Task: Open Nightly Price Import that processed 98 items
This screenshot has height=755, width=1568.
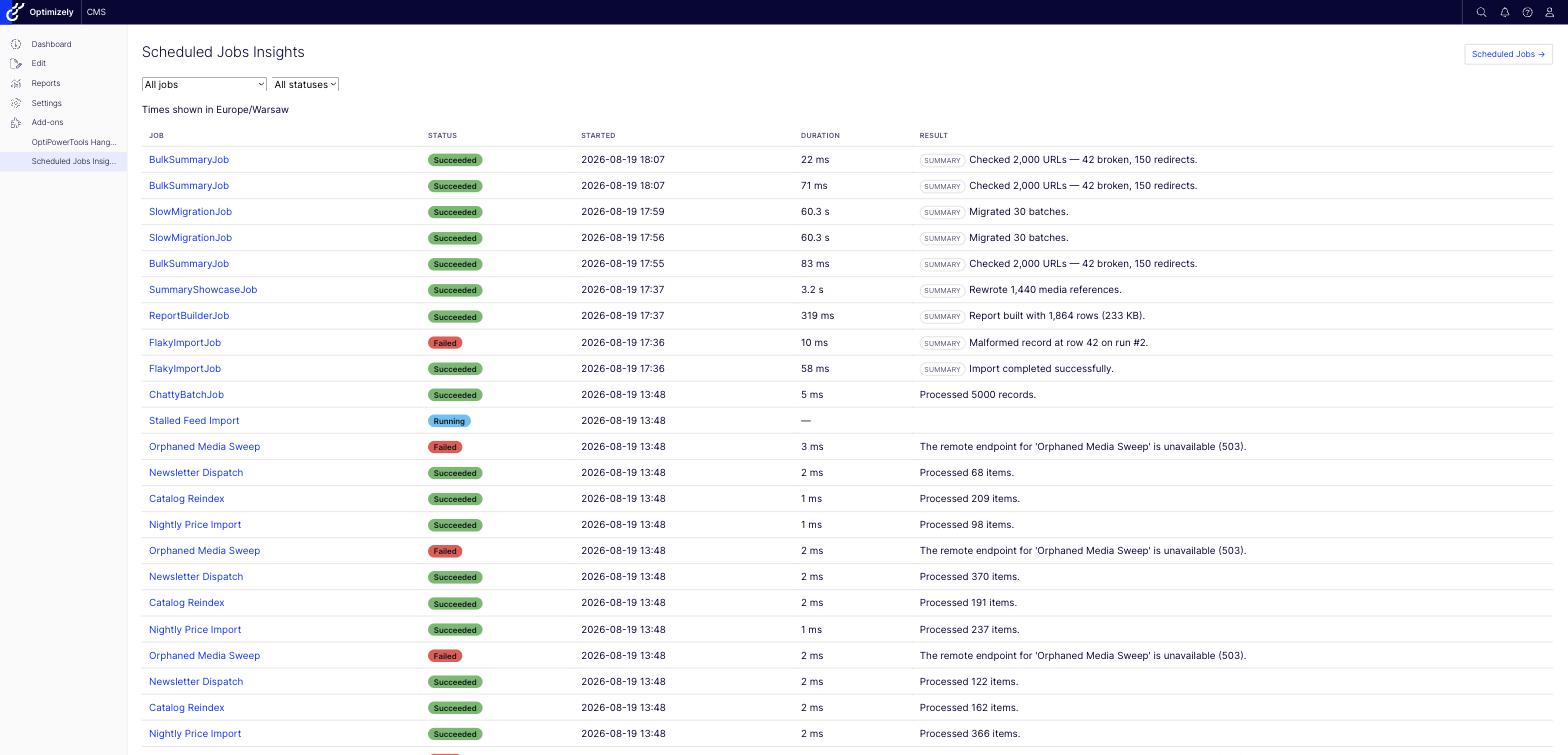Action: coord(195,525)
